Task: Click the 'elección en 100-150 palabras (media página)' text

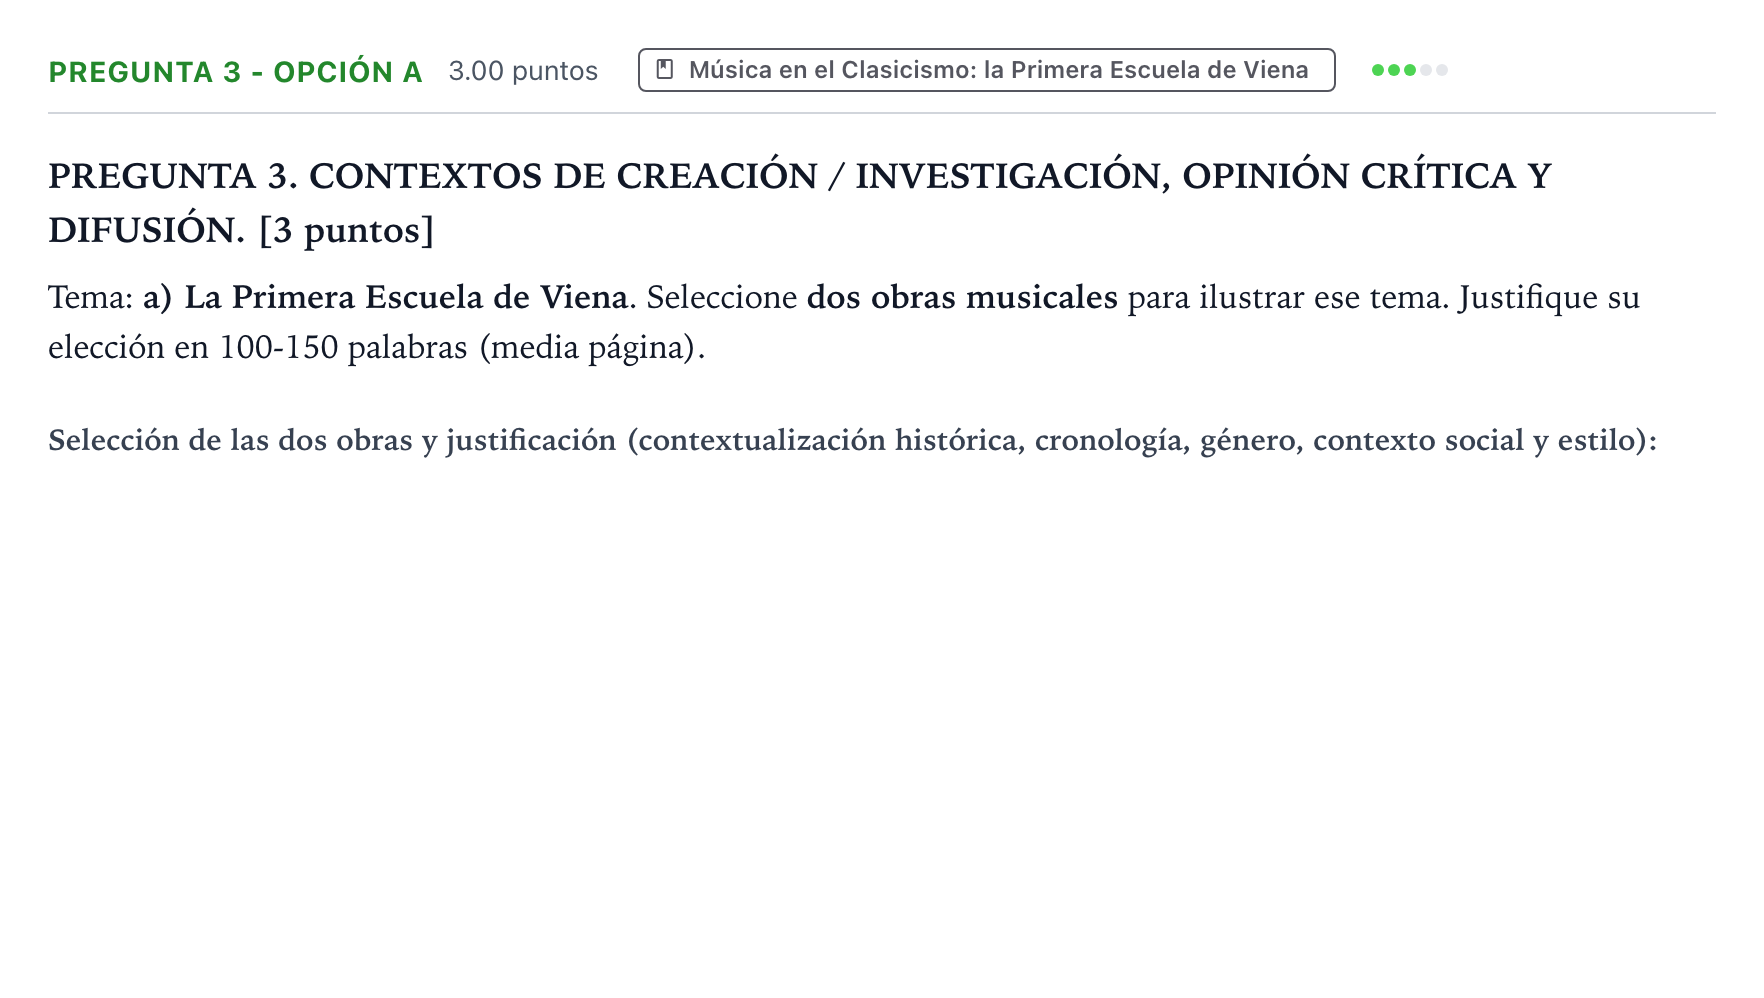Action: [x=377, y=348]
